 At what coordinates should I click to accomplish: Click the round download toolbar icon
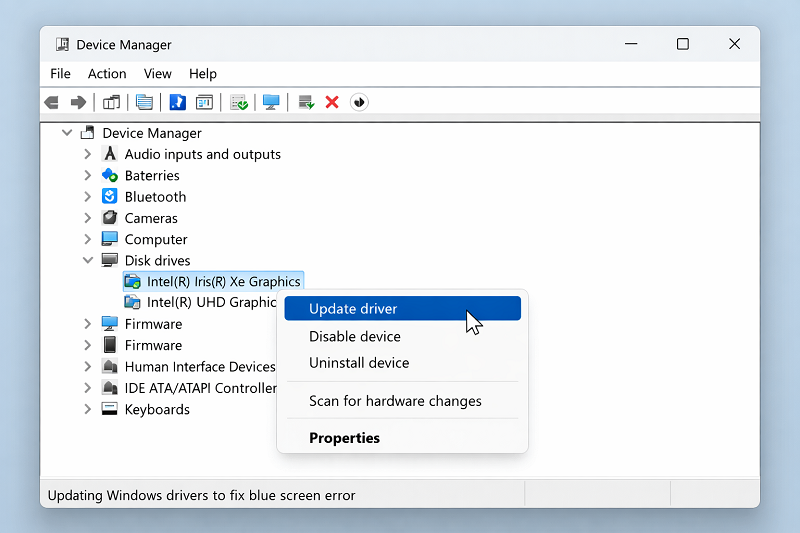[359, 103]
